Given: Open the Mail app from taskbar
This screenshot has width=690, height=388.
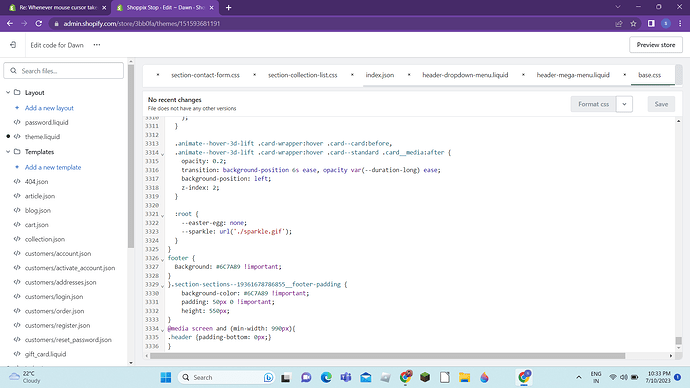Looking at the screenshot, I should coord(366,377).
